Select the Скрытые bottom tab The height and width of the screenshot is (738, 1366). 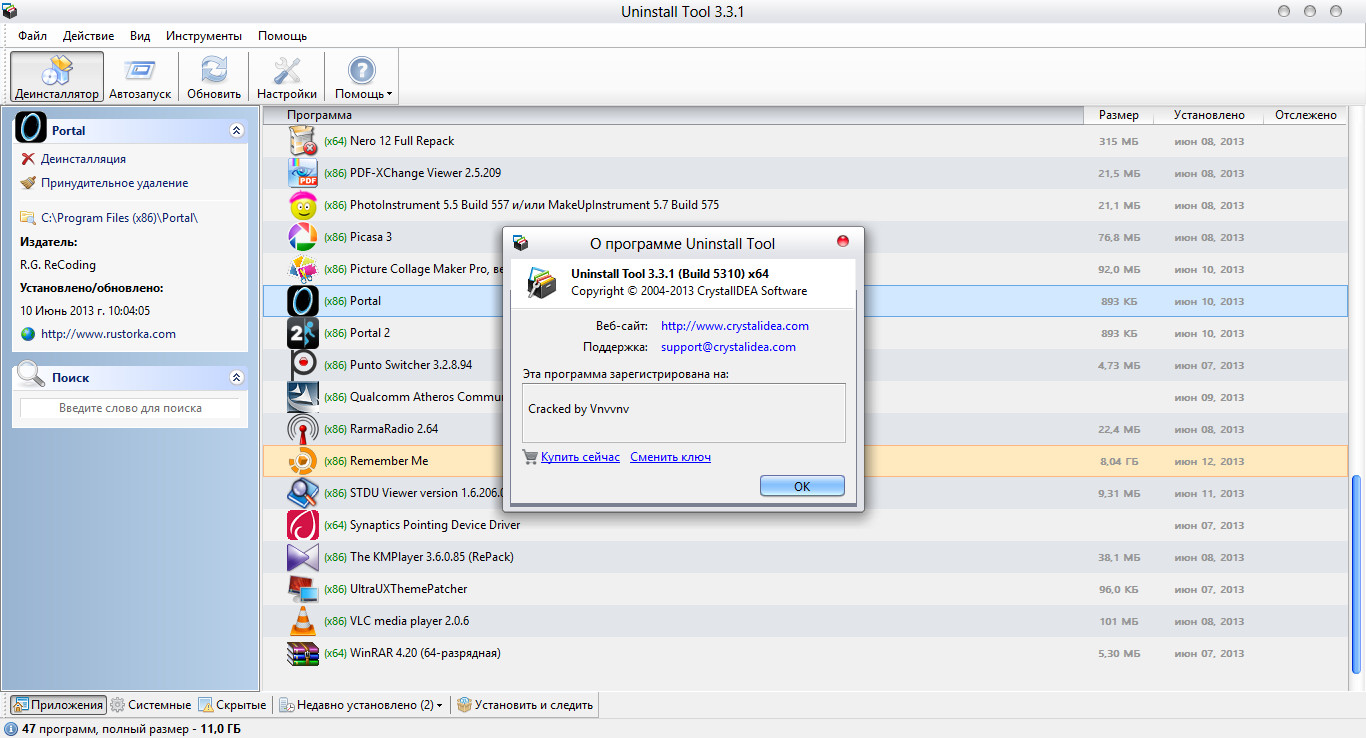[232, 705]
